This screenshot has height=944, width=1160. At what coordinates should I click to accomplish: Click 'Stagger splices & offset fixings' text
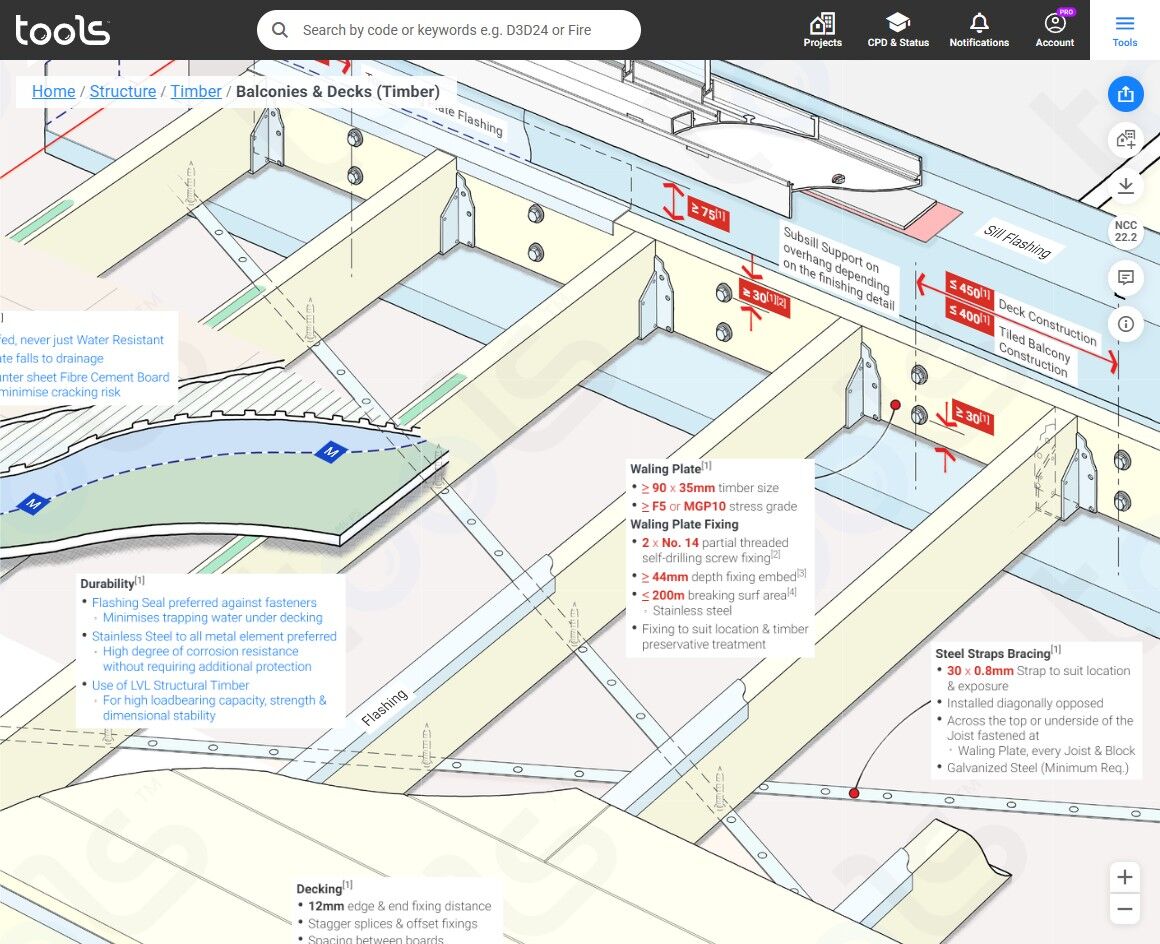393,923
